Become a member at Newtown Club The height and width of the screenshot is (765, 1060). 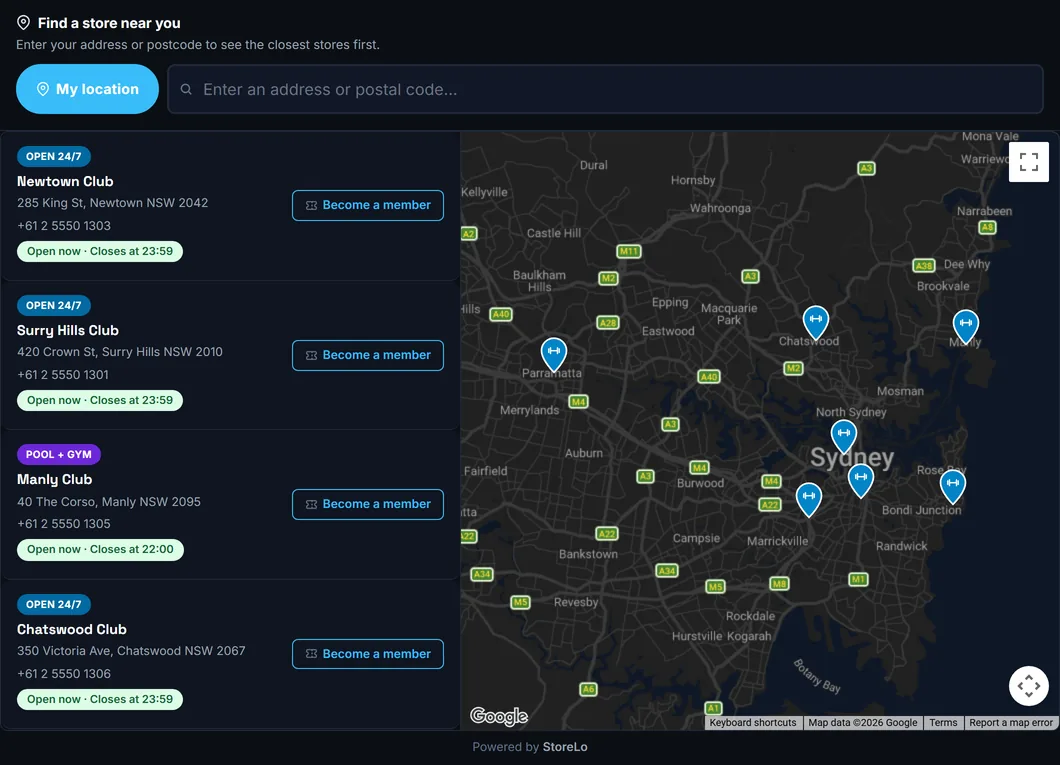click(x=368, y=205)
